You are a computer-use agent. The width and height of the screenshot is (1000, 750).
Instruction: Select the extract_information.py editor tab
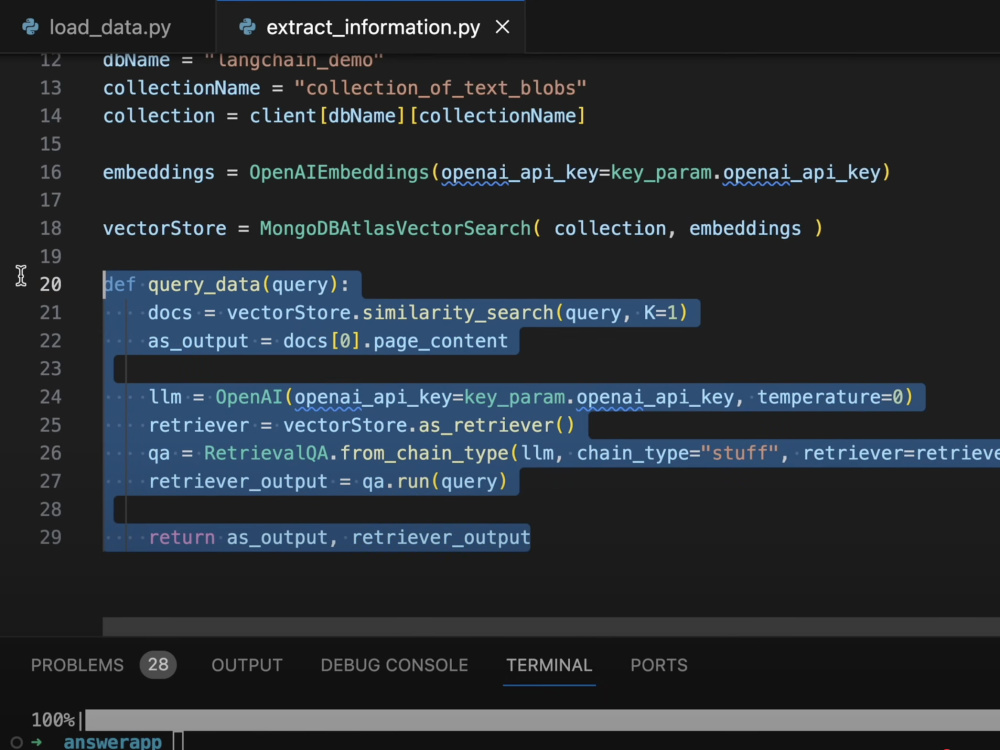point(372,27)
